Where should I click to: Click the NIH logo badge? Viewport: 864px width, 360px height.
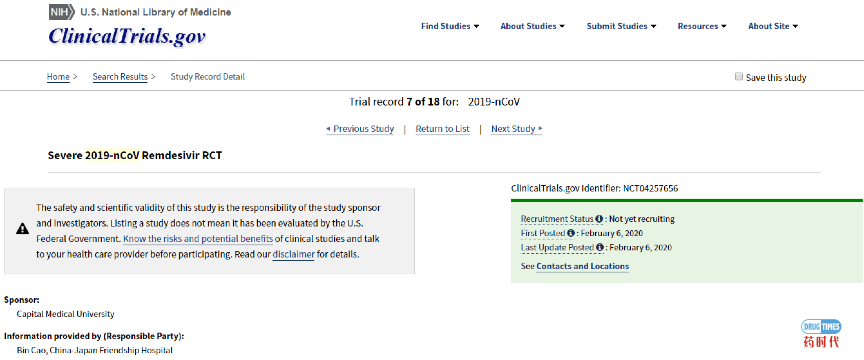[61, 12]
